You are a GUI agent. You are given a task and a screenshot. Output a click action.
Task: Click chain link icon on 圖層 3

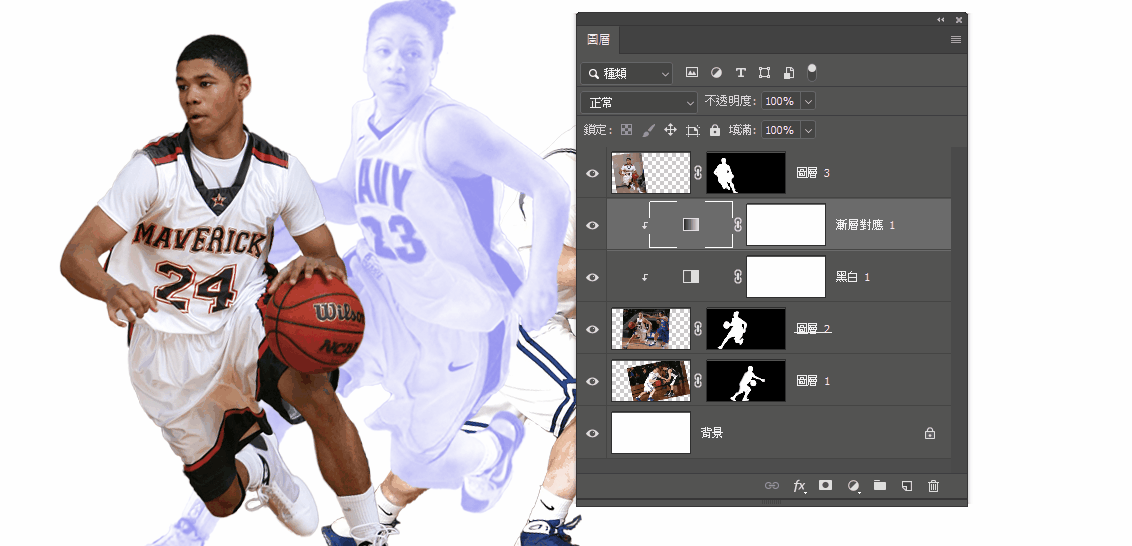697,173
